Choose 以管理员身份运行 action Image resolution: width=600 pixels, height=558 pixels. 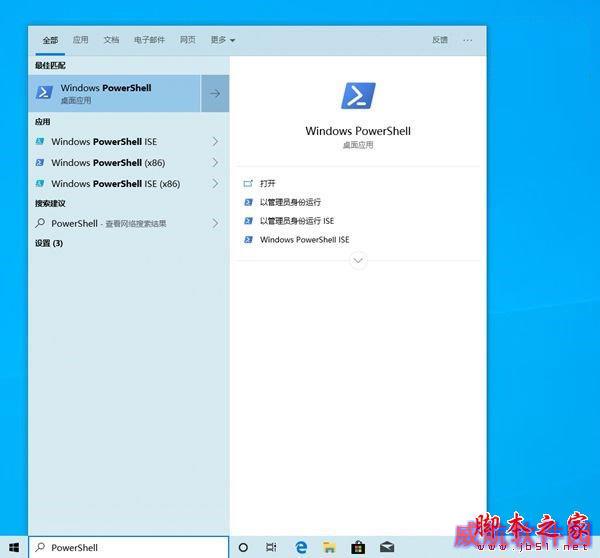point(290,202)
